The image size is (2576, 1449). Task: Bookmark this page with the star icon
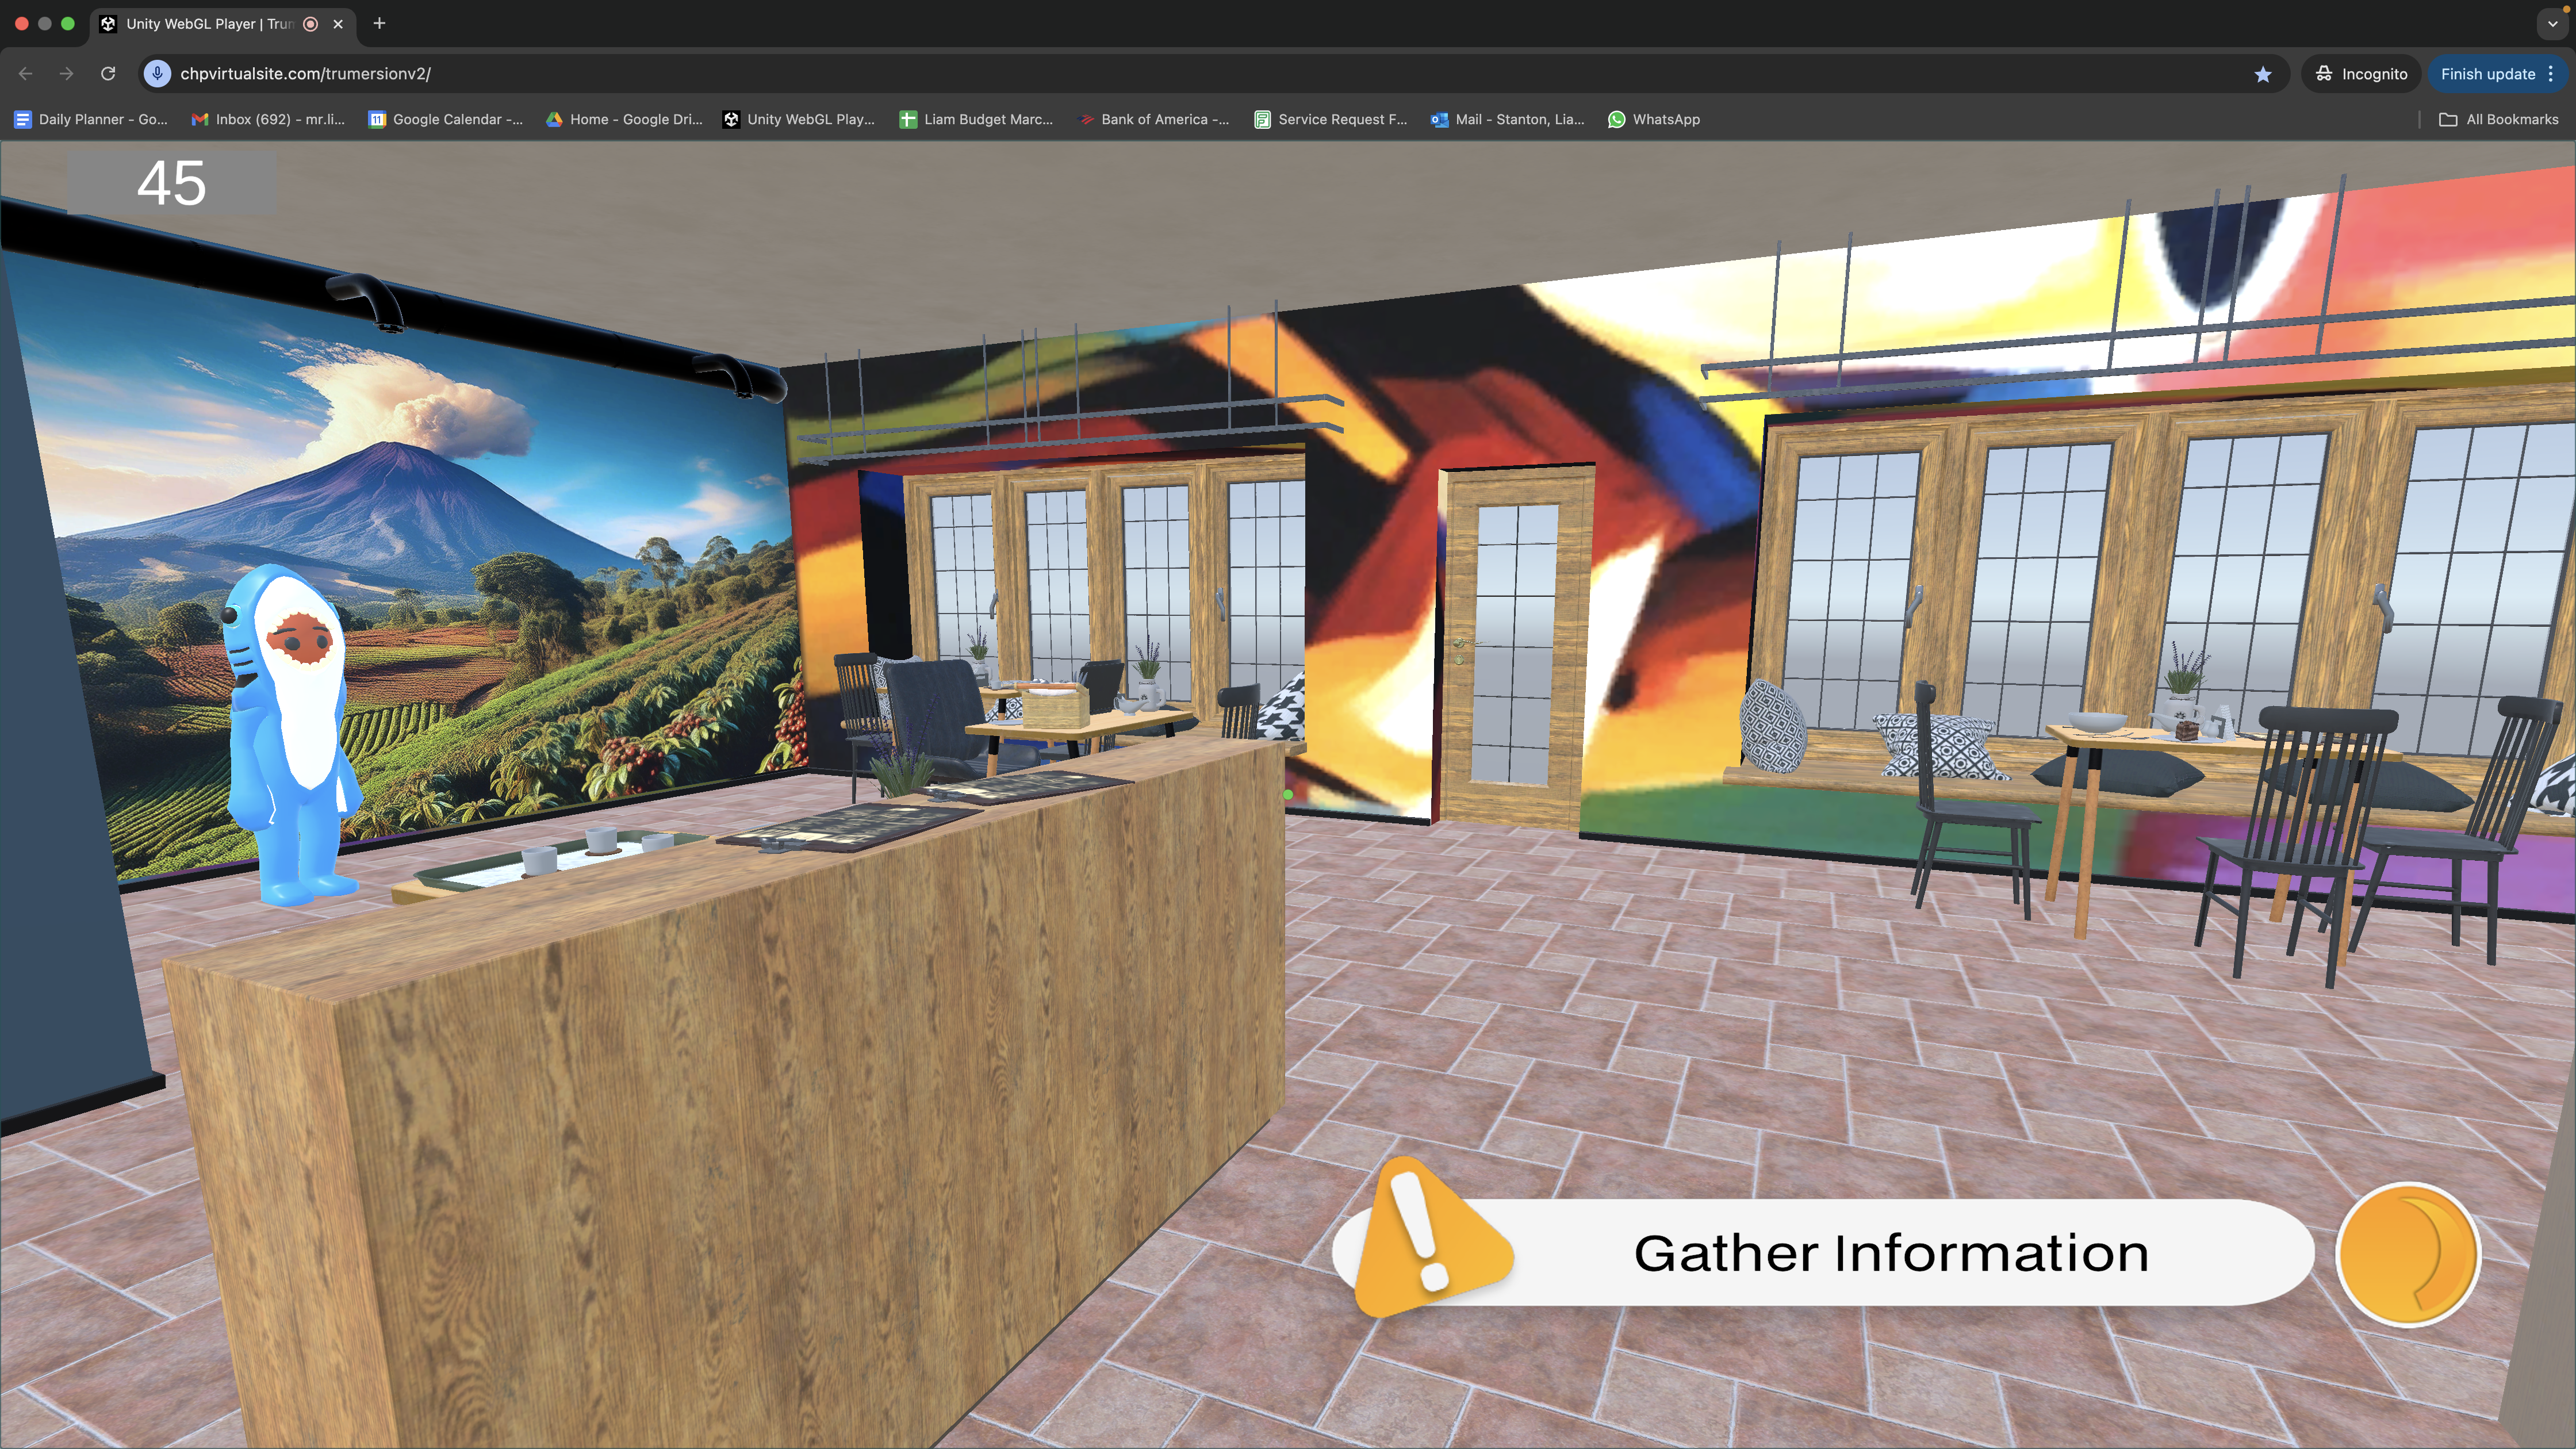(x=2263, y=74)
